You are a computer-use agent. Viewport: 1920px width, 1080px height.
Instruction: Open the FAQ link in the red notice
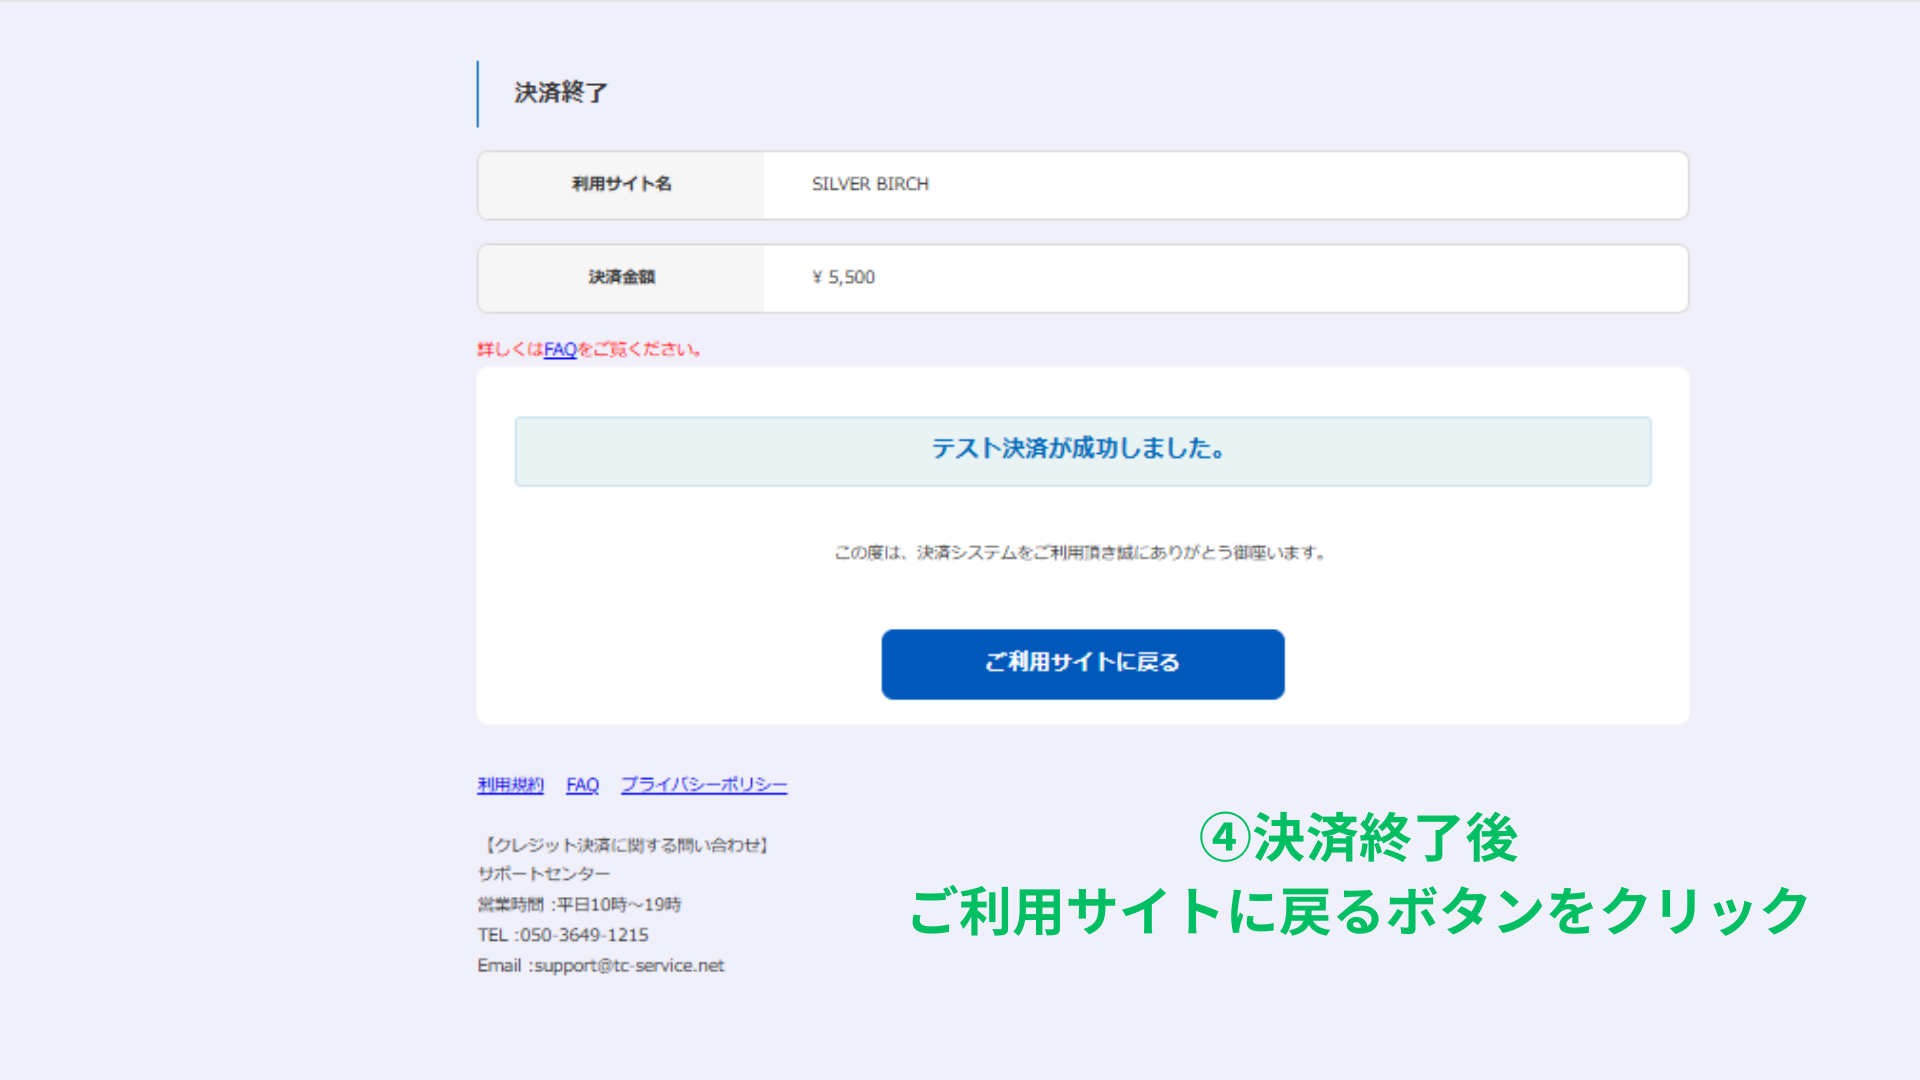point(559,350)
